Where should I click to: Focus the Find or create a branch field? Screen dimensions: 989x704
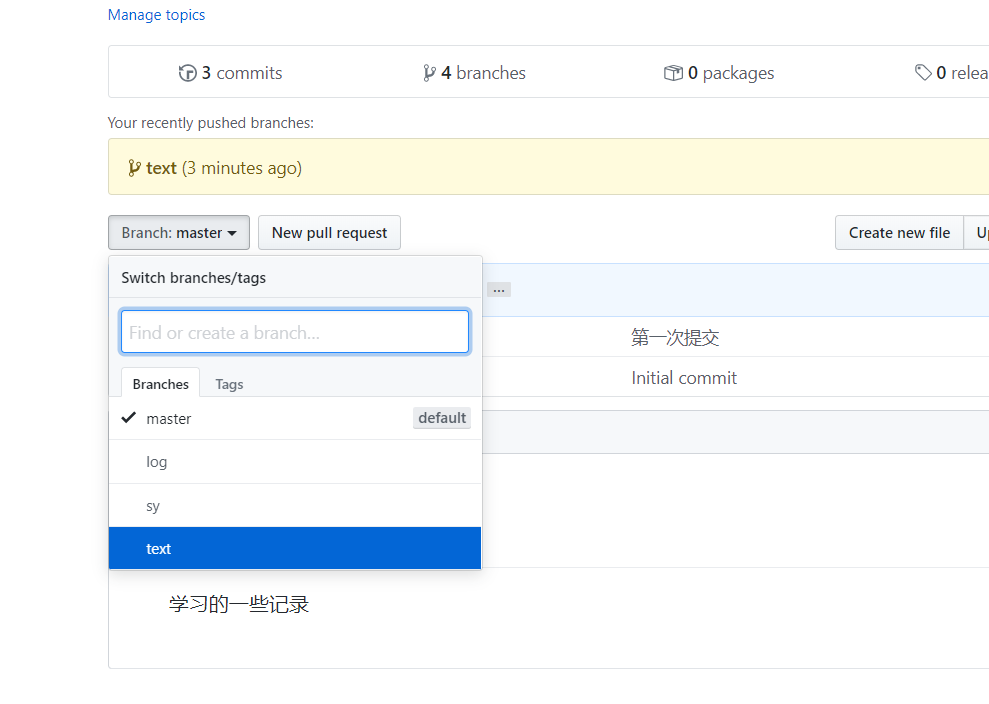295,332
